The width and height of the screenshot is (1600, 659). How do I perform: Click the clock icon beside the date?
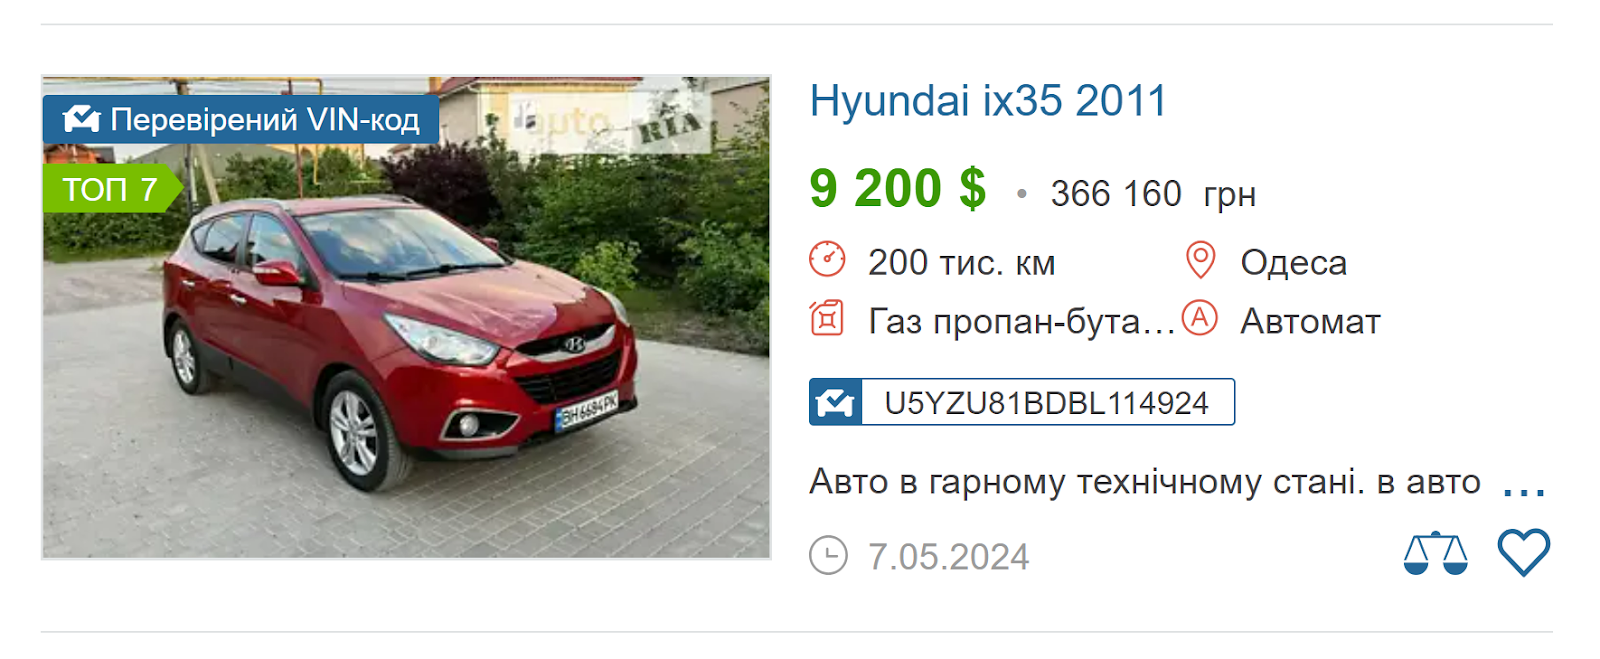[x=828, y=555]
